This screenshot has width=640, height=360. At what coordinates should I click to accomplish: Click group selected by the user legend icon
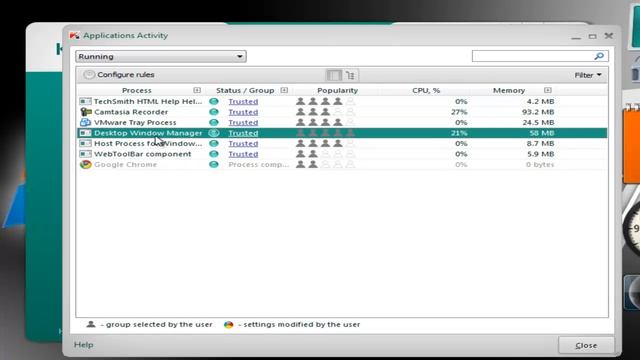(91, 324)
